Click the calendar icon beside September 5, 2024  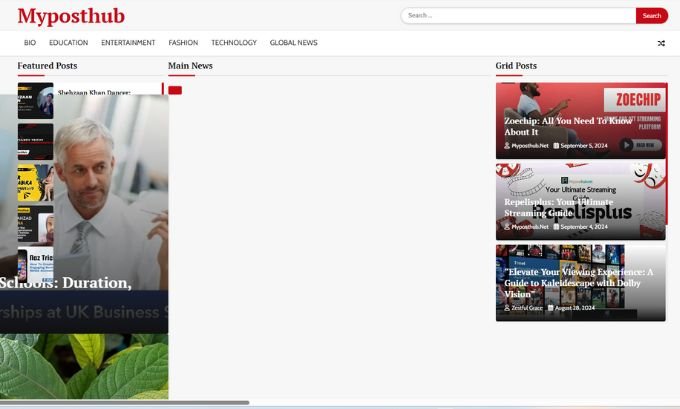[x=556, y=146]
